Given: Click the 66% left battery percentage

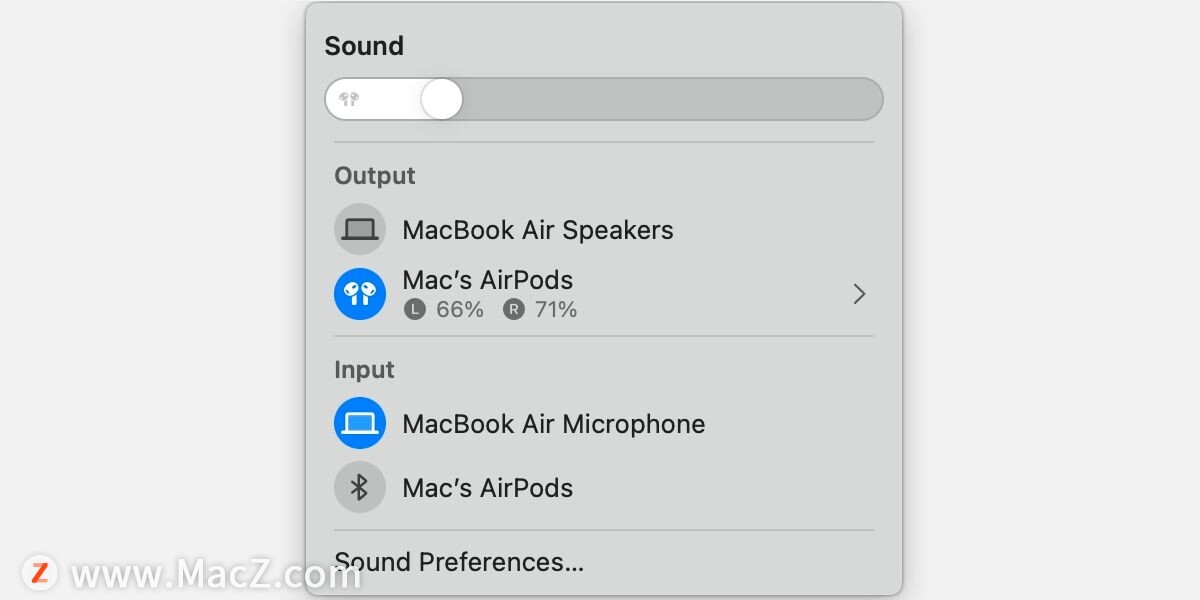Looking at the screenshot, I should tap(459, 310).
